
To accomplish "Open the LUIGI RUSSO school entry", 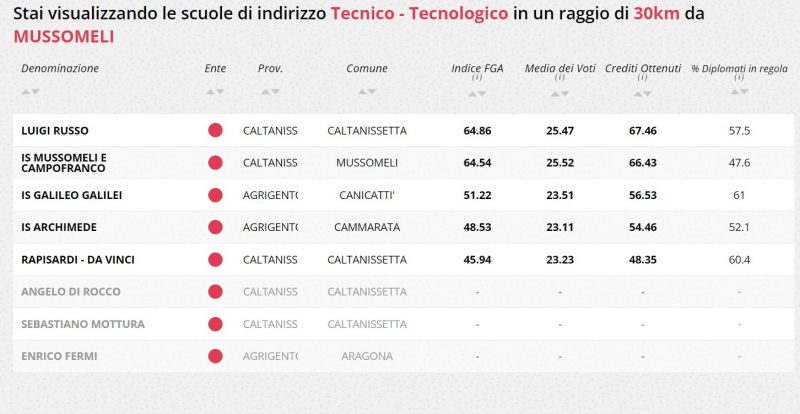I will [x=55, y=131].
